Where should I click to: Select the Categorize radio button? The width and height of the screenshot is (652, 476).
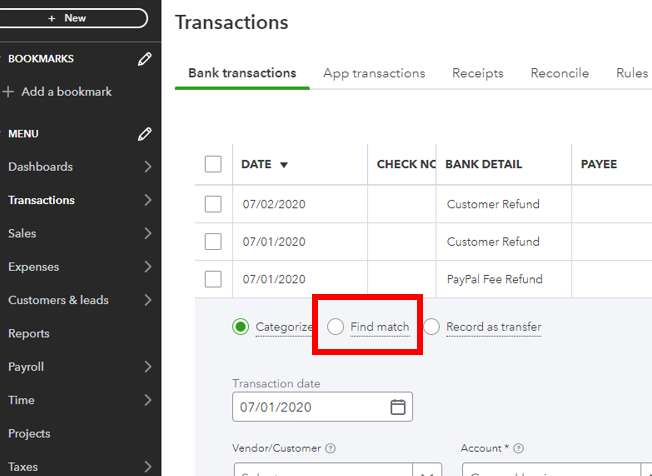coord(240,327)
